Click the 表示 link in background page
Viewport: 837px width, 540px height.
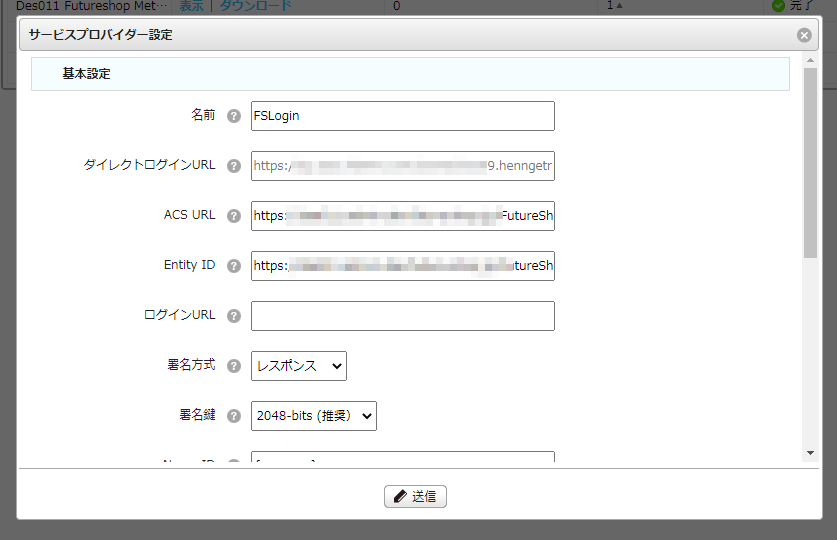click(x=191, y=6)
